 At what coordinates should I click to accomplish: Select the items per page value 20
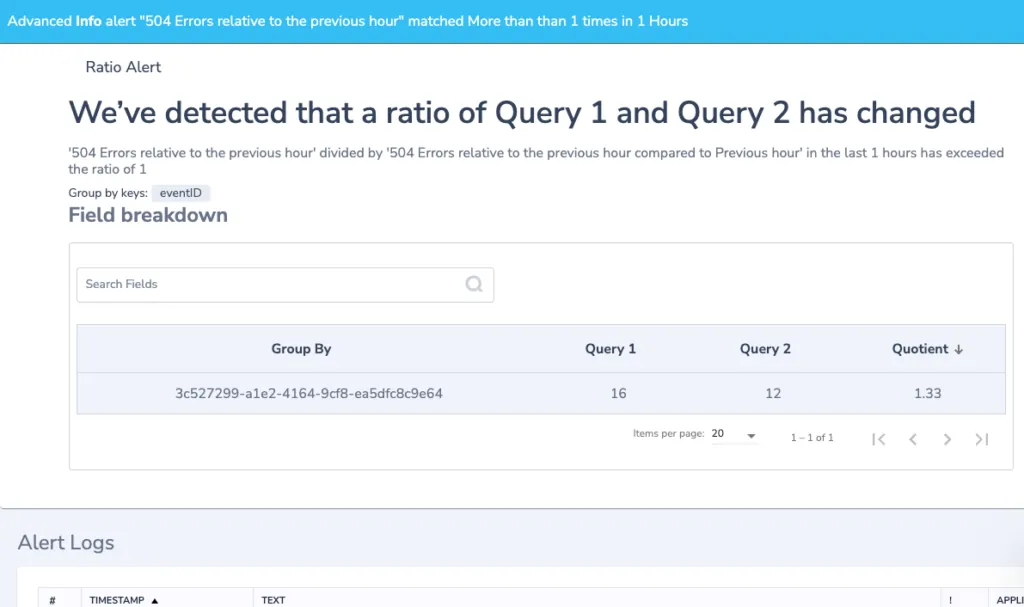pos(718,433)
